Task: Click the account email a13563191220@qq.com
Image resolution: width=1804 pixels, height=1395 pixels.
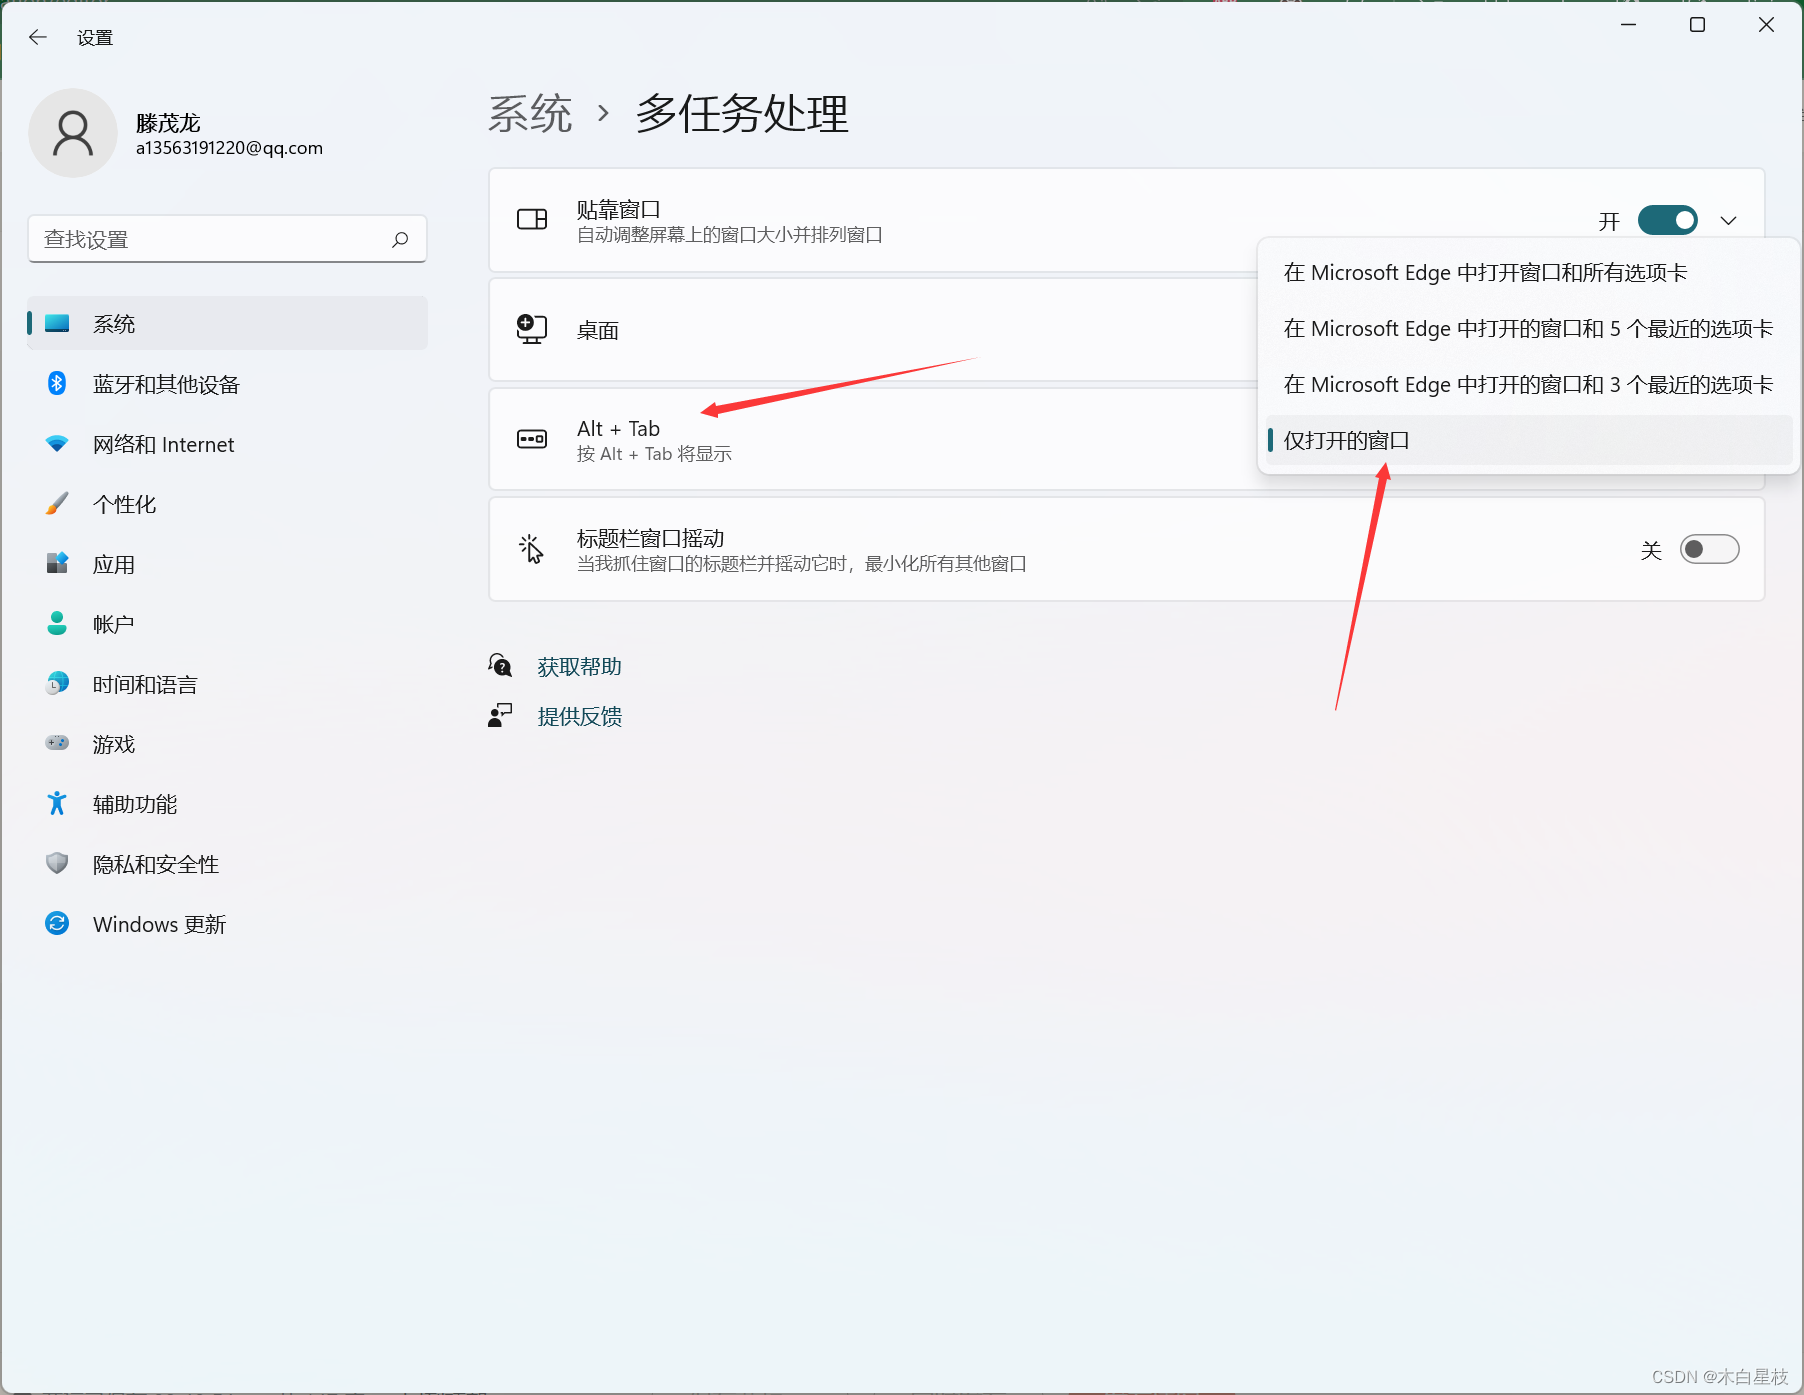Action: point(230,148)
